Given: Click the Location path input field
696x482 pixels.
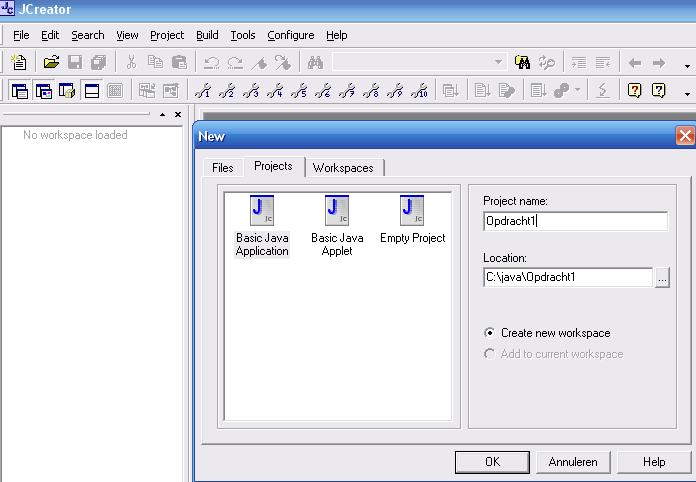Looking at the screenshot, I should click(x=568, y=277).
